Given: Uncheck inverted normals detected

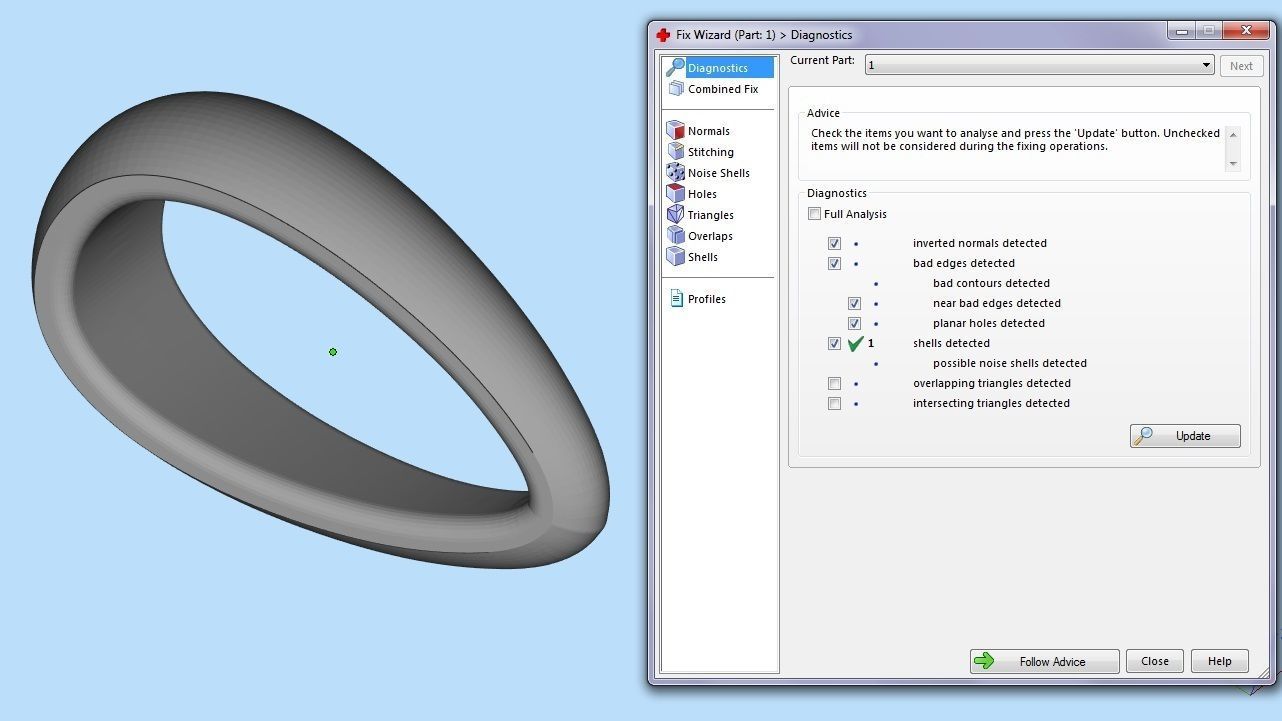Looking at the screenshot, I should 834,243.
